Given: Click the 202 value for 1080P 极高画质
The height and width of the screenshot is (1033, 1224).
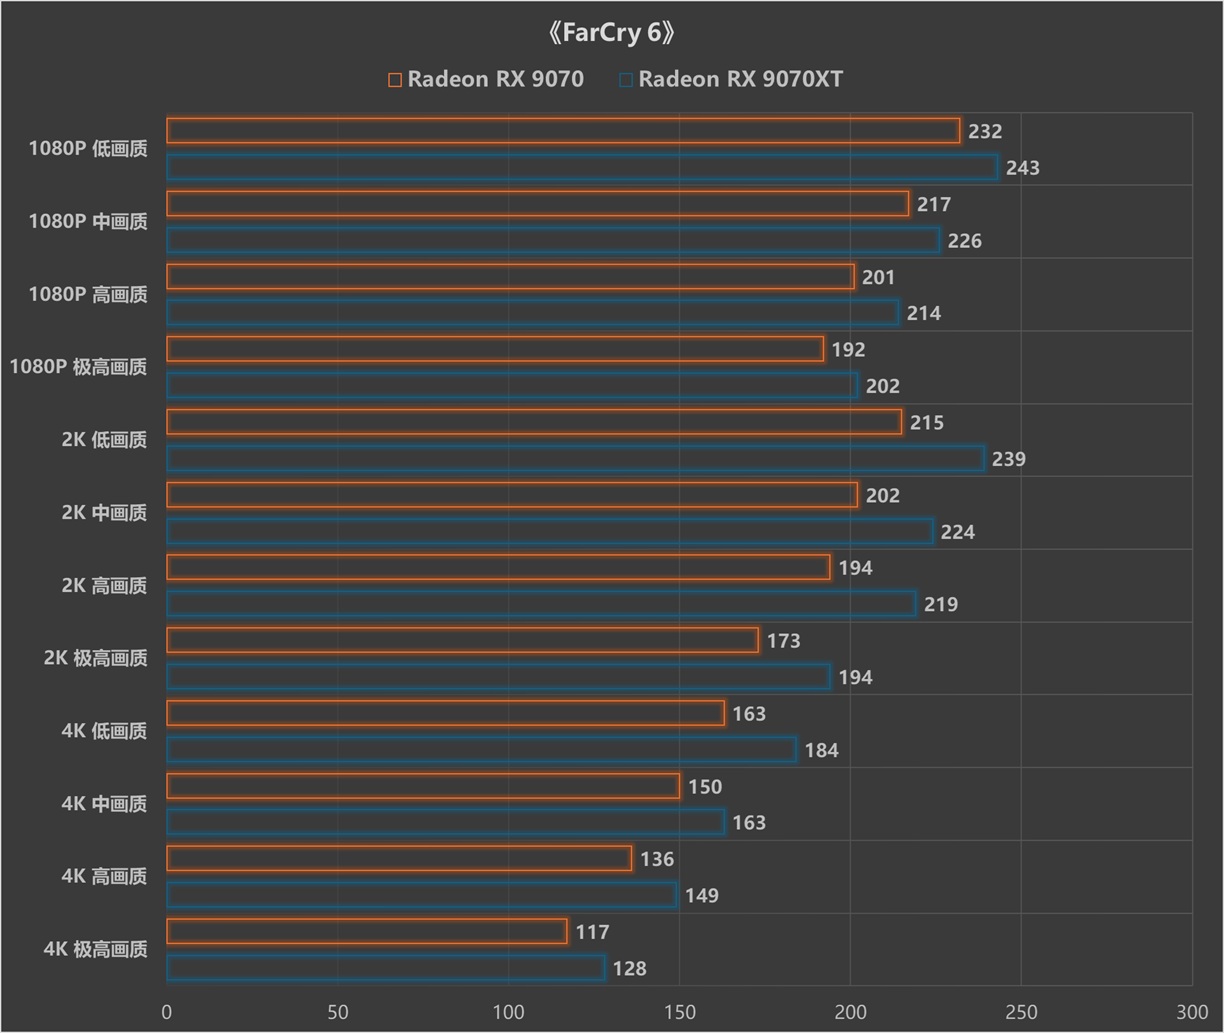Looking at the screenshot, I should 883,386.
